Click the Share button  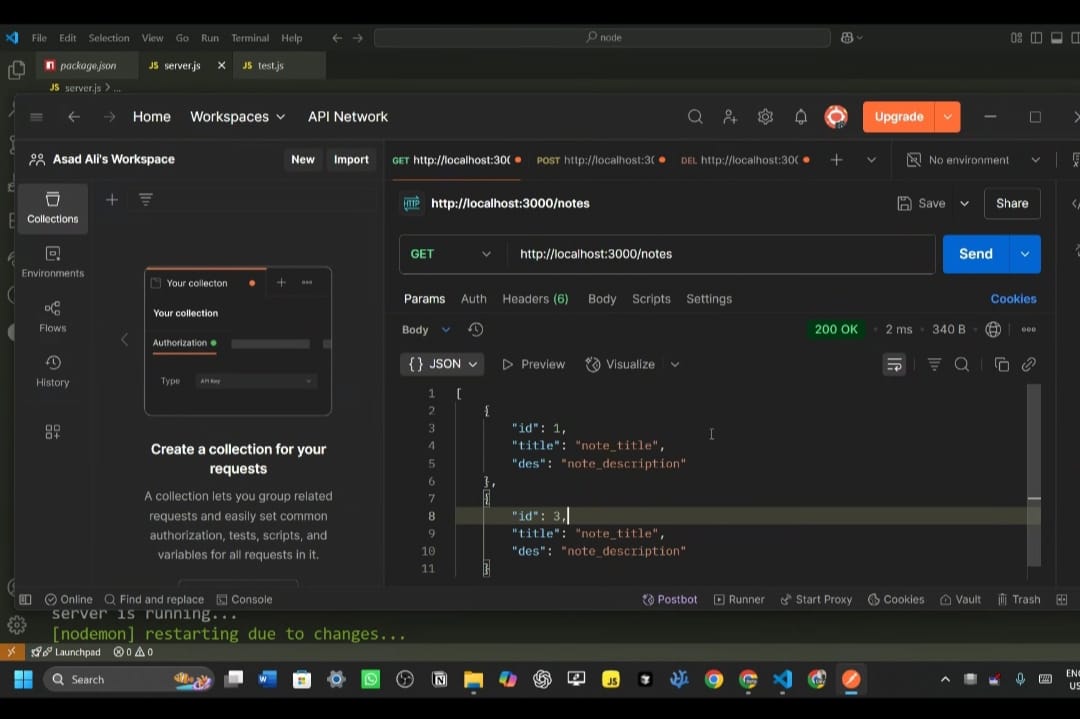(x=1012, y=204)
